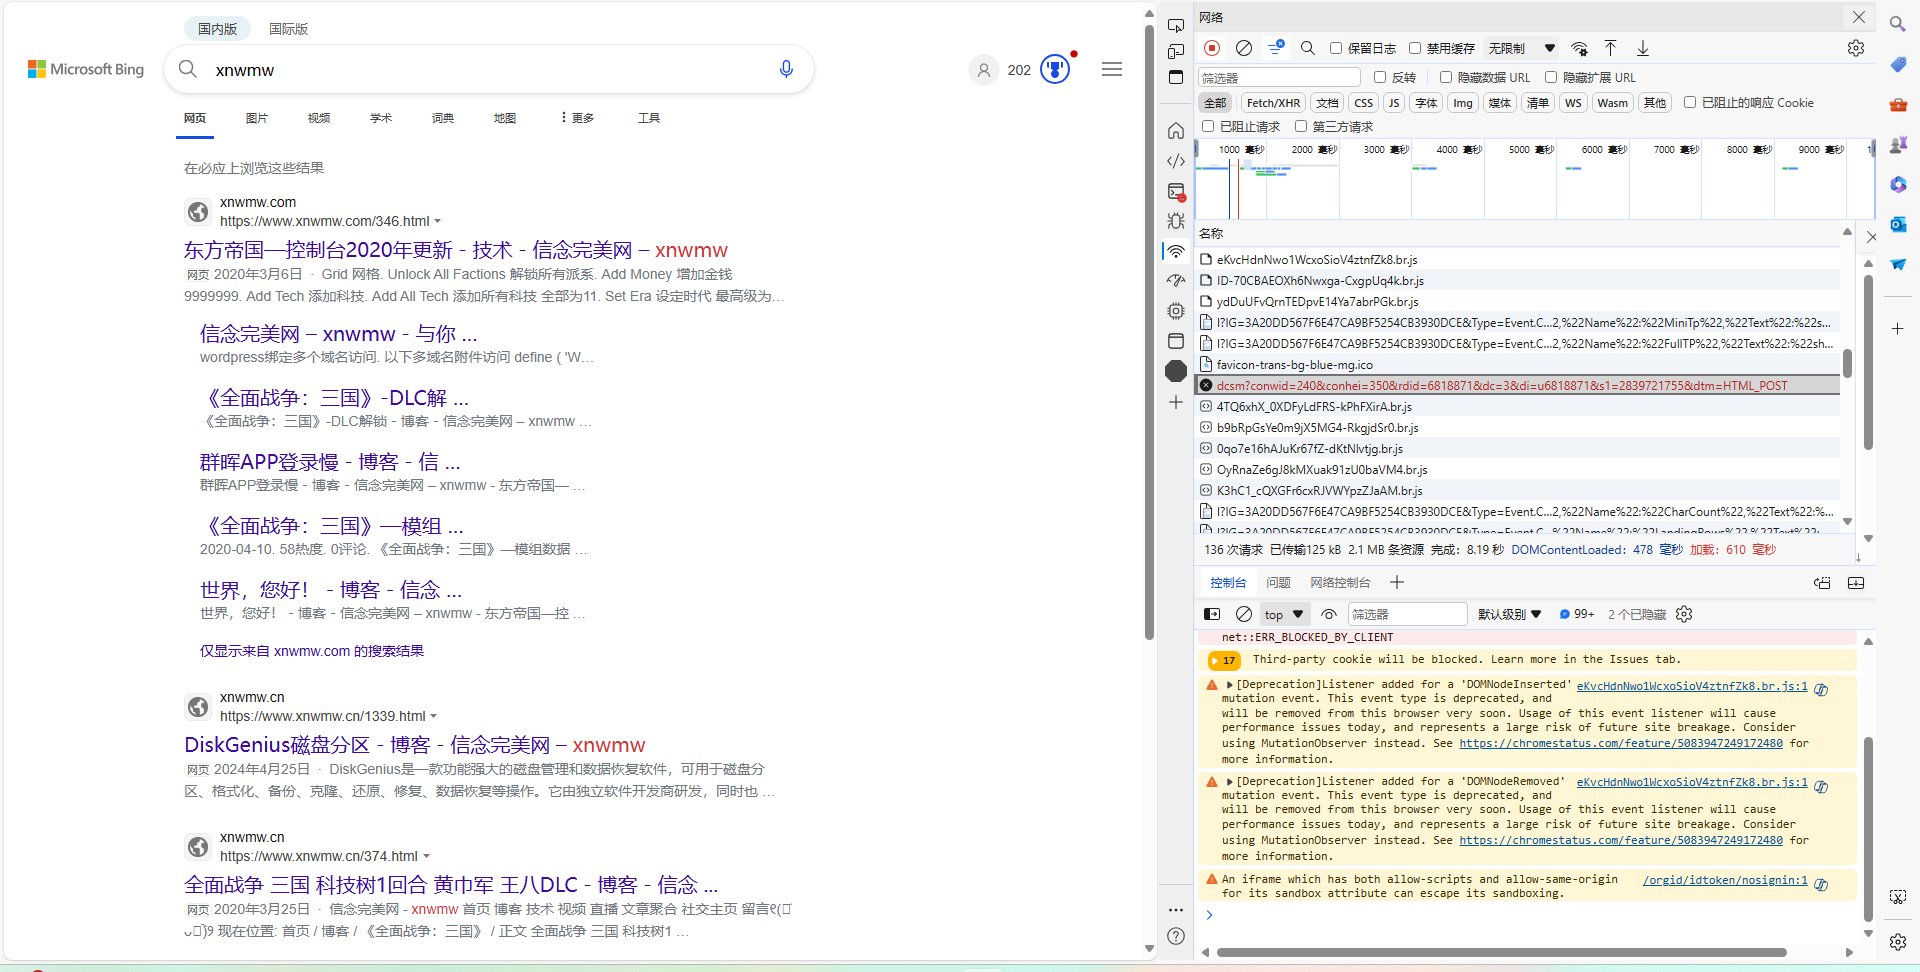Open Edge sidebar Outlook icon
This screenshot has width=1920, height=972.
pyautogui.click(x=1898, y=225)
